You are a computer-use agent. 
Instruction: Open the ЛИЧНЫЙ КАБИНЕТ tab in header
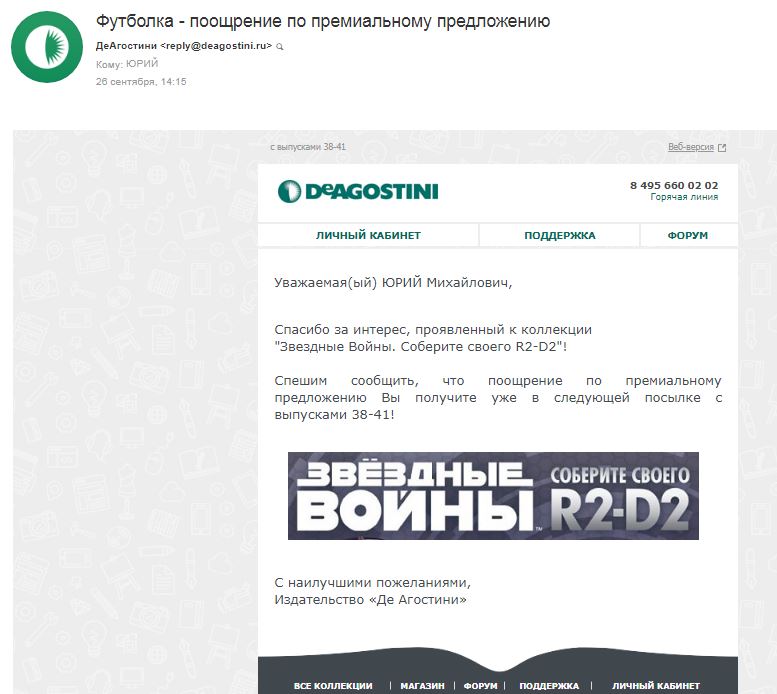click(368, 235)
